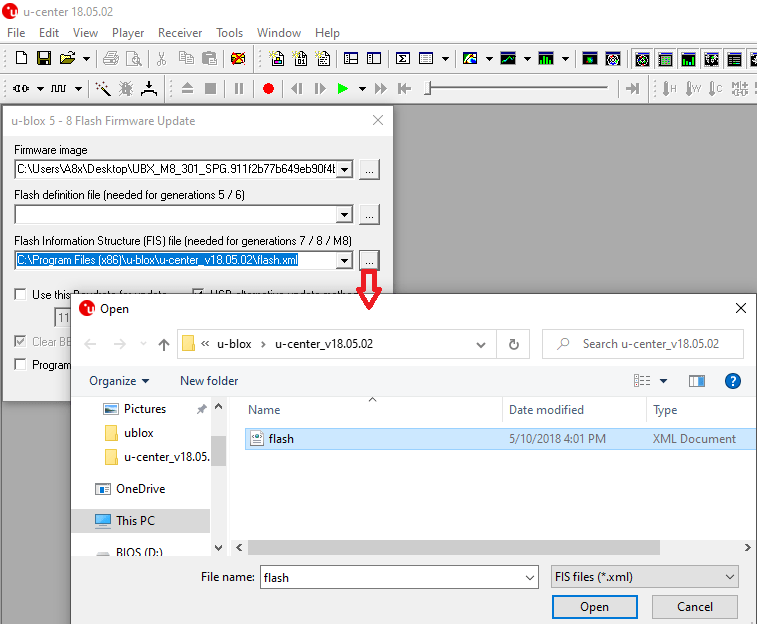Open the Player menu
The height and width of the screenshot is (624, 757).
click(128, 33)
